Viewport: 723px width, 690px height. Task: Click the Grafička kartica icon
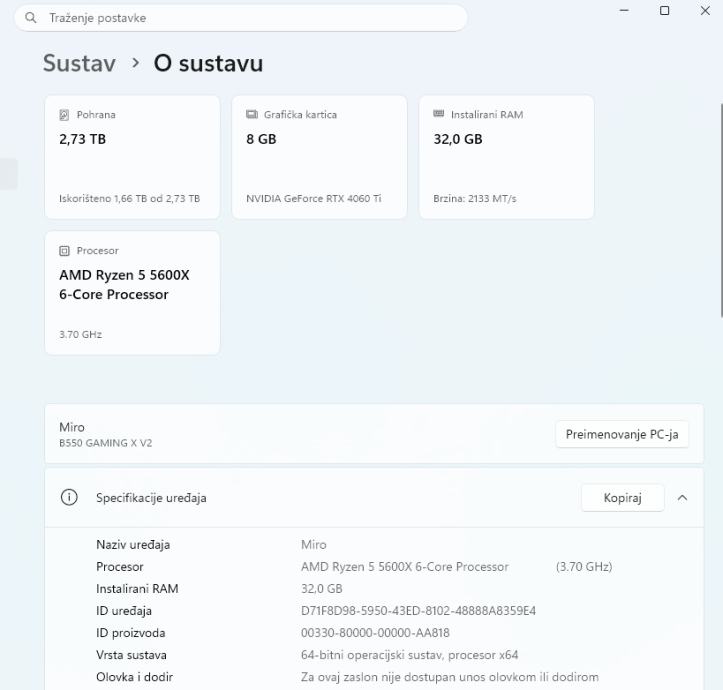252,115
